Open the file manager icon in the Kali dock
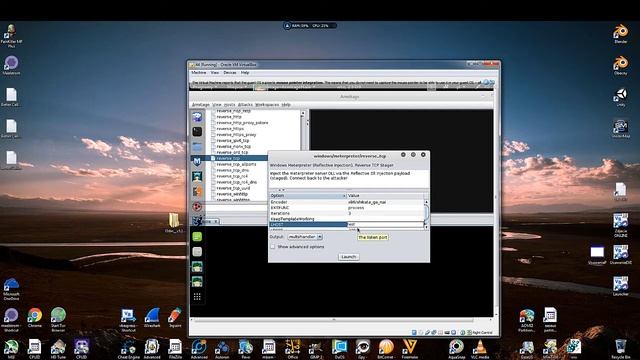The width and height of the screenshot is (640, 360). point(197,147)
